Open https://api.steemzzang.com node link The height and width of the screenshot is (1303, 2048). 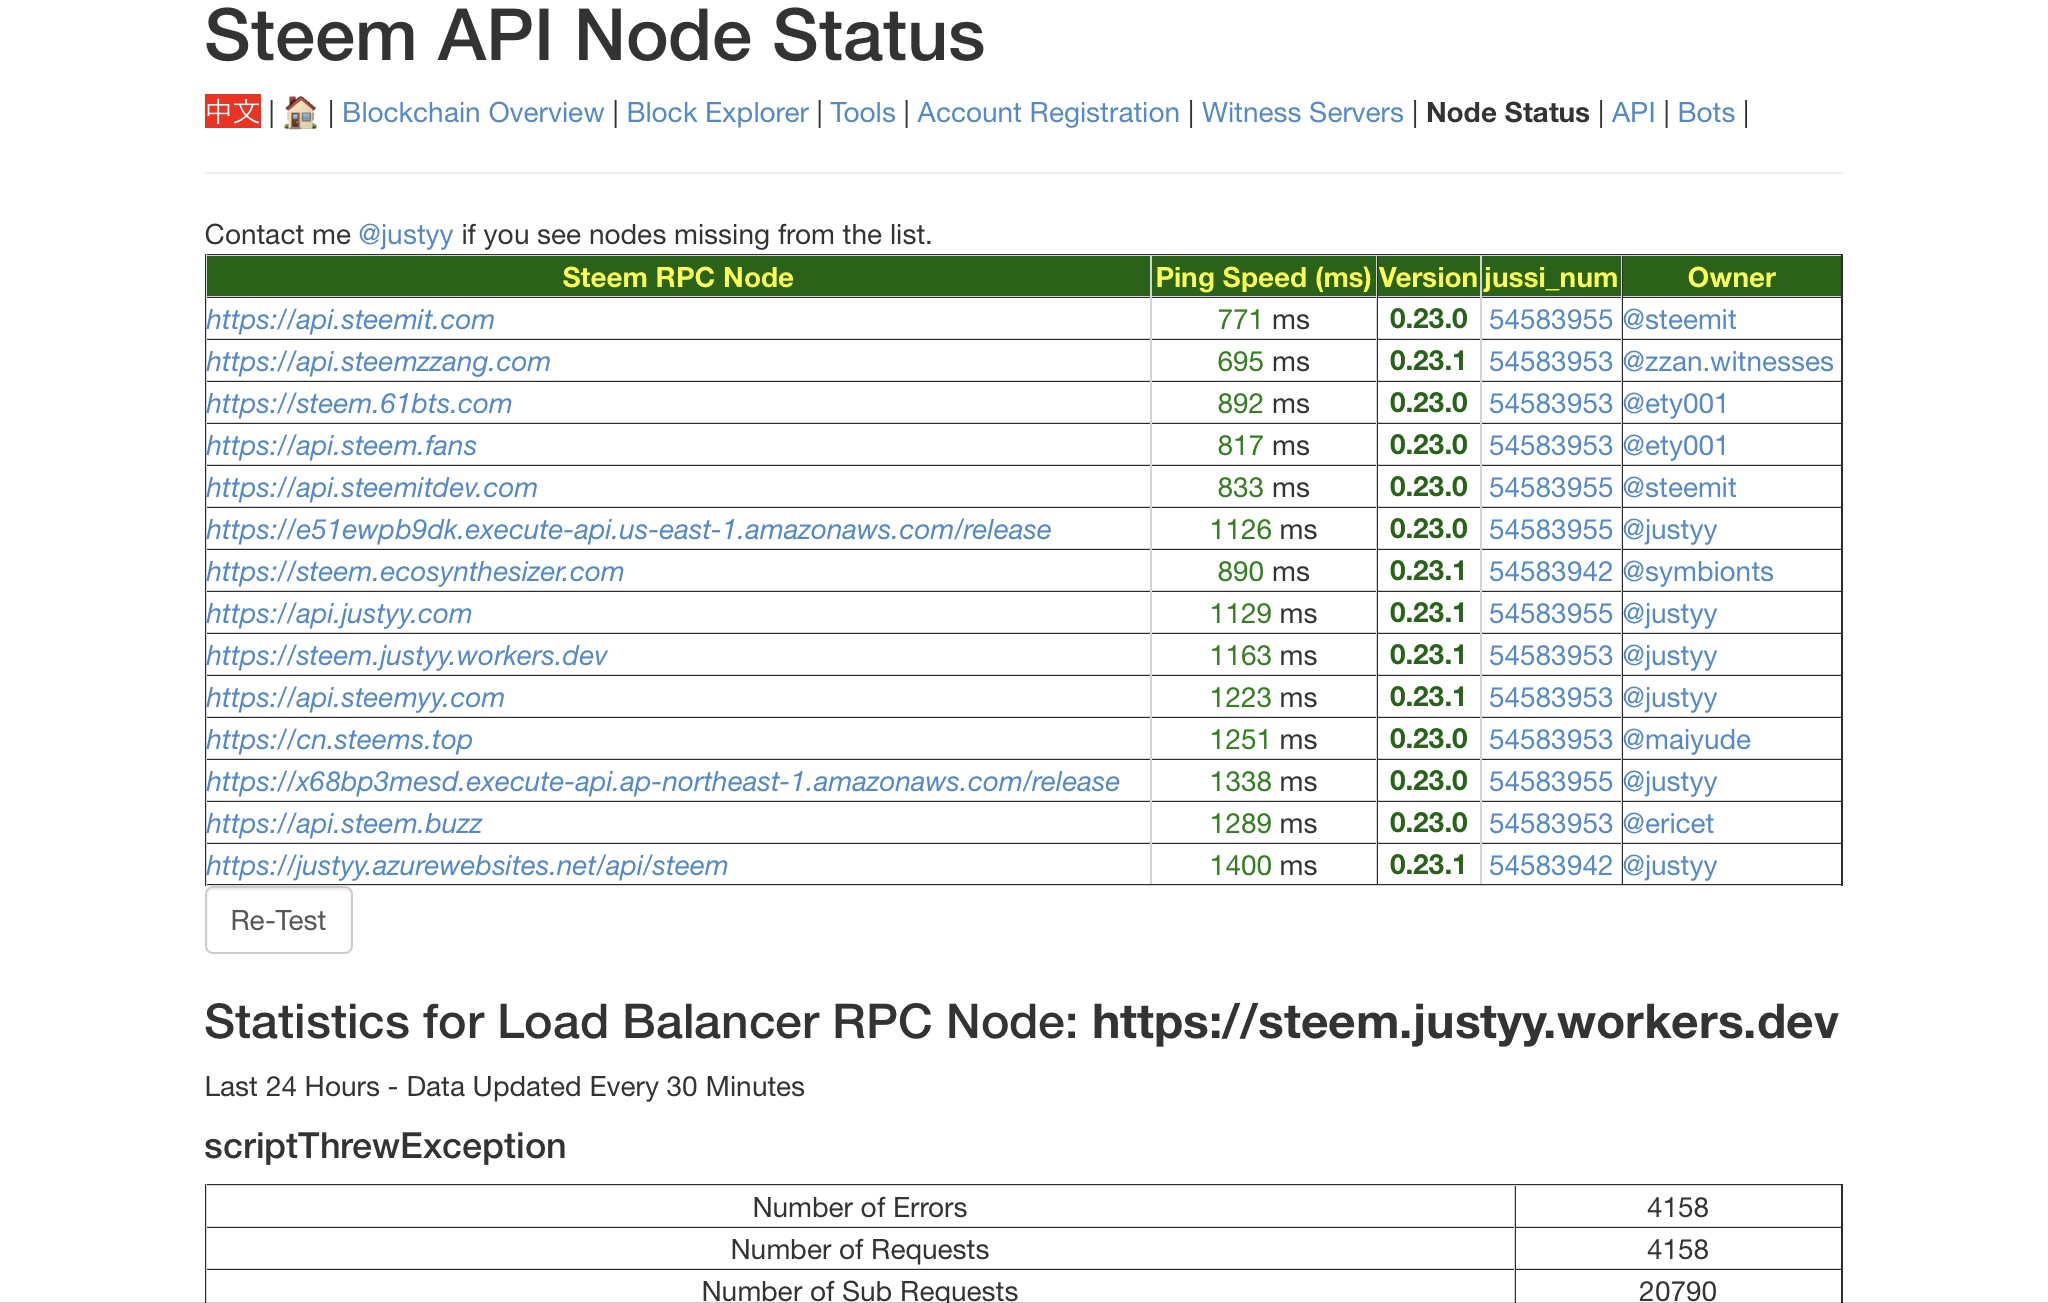click(x=379, y=362)
